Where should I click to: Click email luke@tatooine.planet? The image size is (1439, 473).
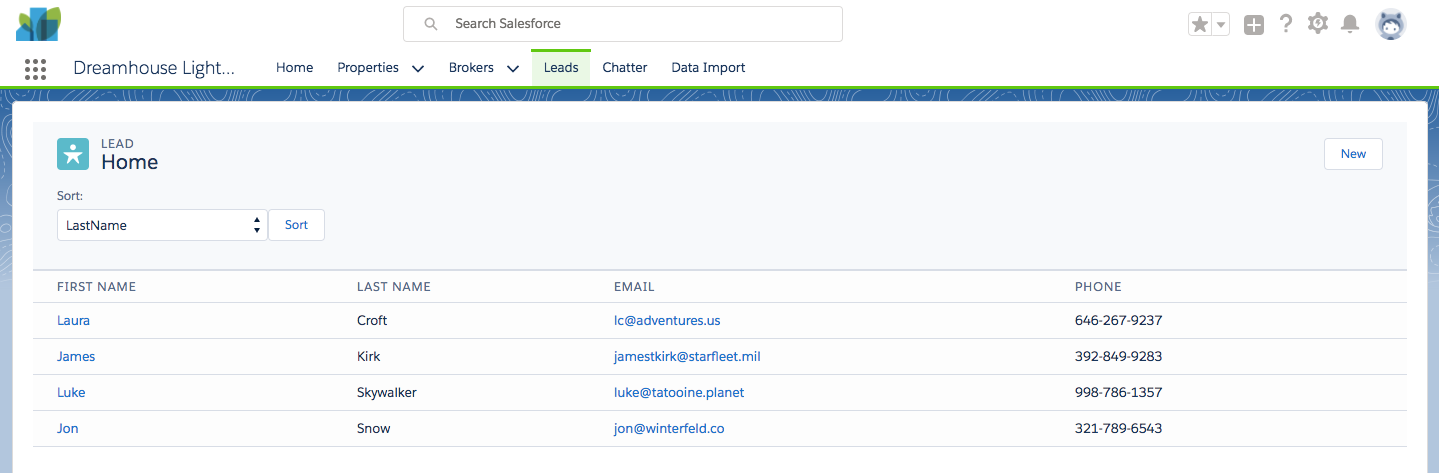tap(679, 393)
